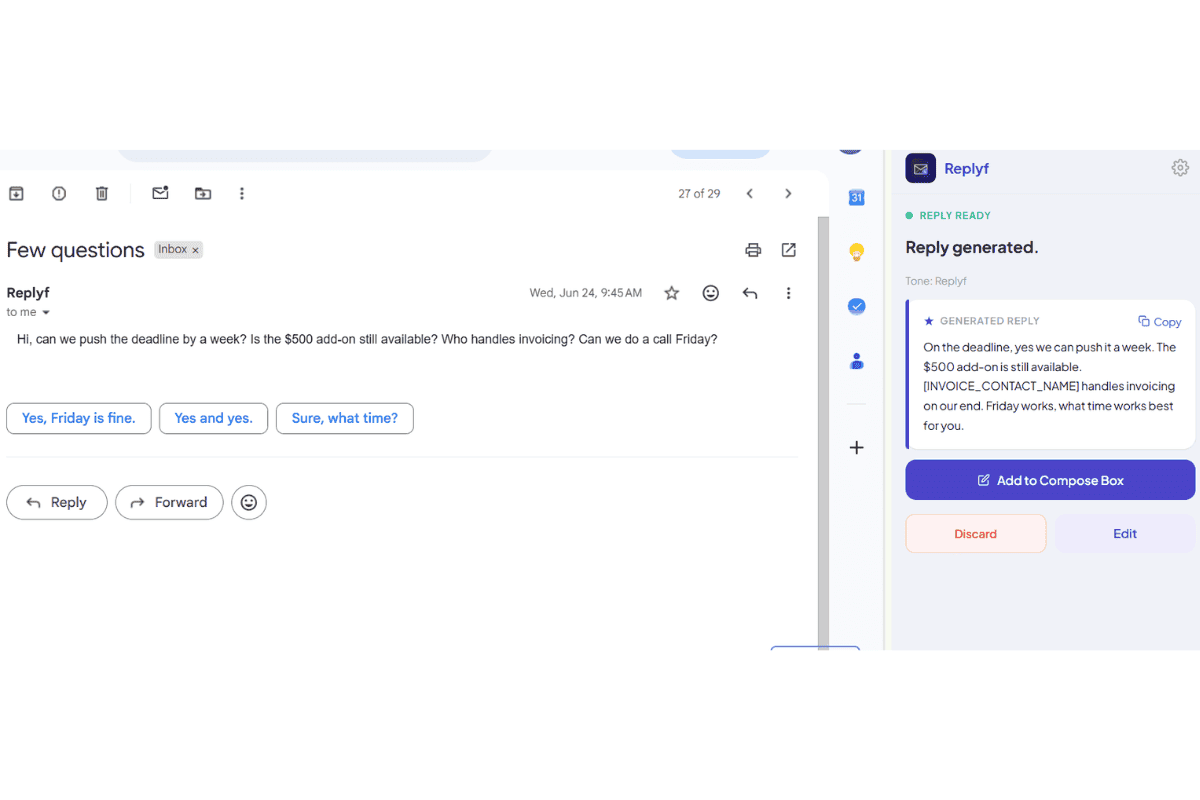Choose smart reply 'Sure, what time?'

click(x=345, y=418)
